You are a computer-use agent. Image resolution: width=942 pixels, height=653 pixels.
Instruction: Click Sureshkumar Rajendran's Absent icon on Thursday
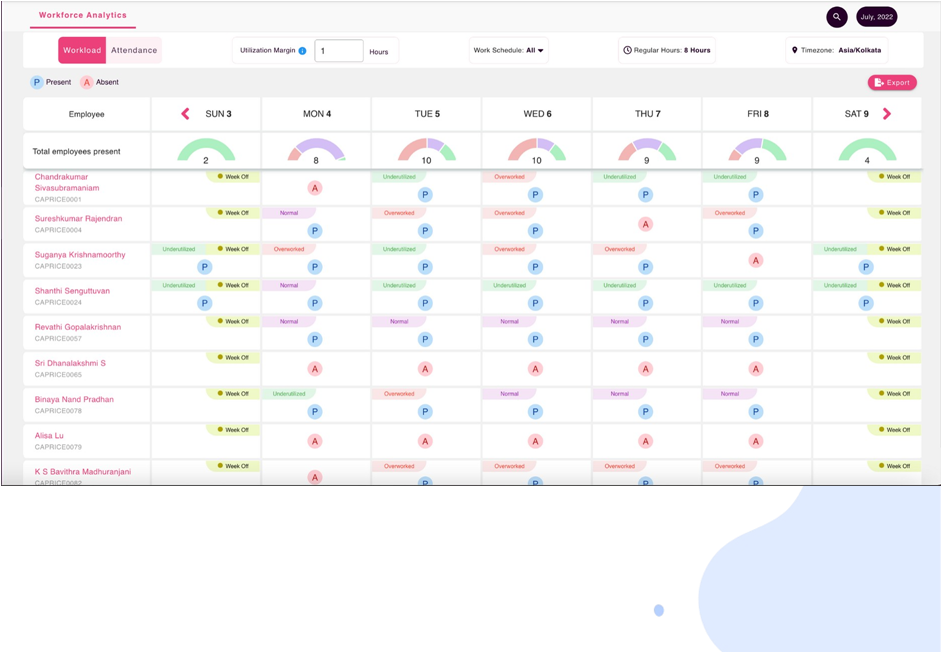645,224
